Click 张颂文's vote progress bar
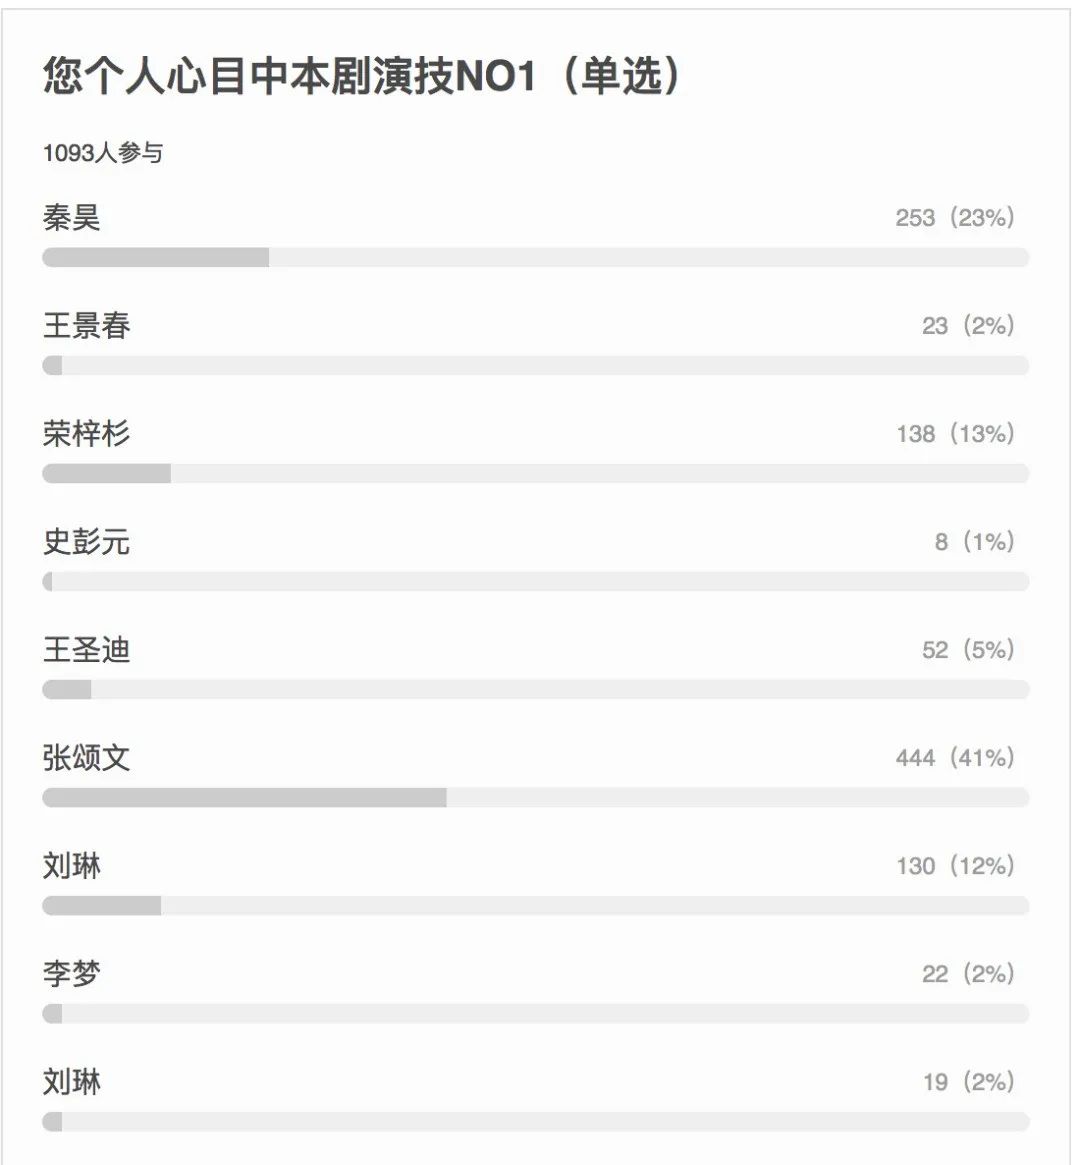Screen dimensions: 1080x1165 coord(535,798)
